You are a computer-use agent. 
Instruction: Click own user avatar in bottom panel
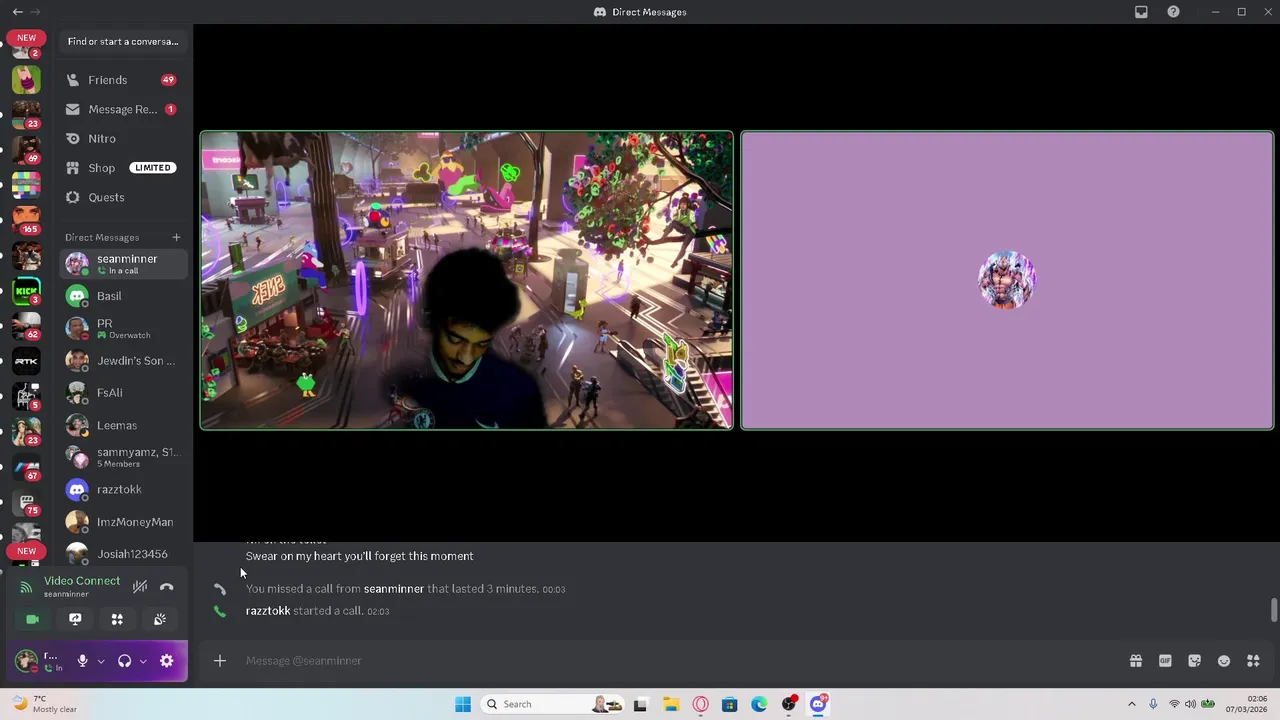pyautogui.click(x=26, y=661)
